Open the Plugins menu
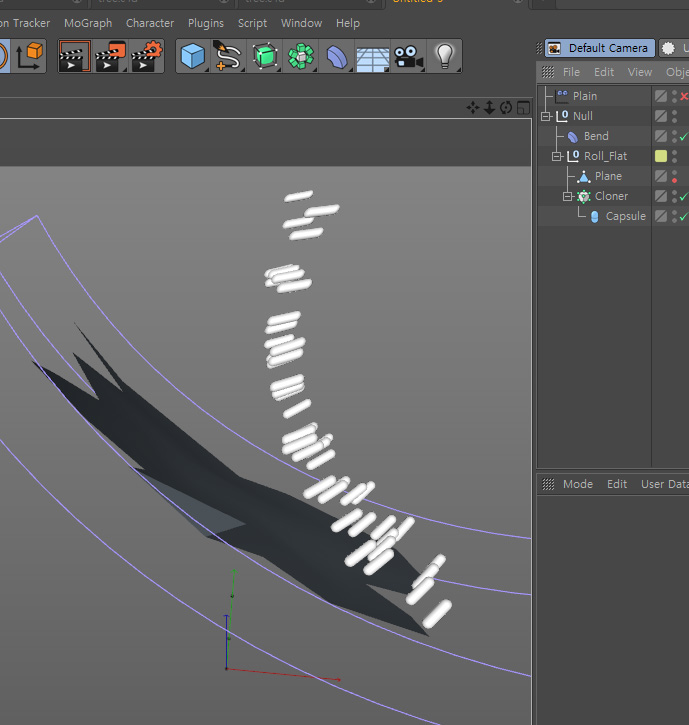 (206, 23)
